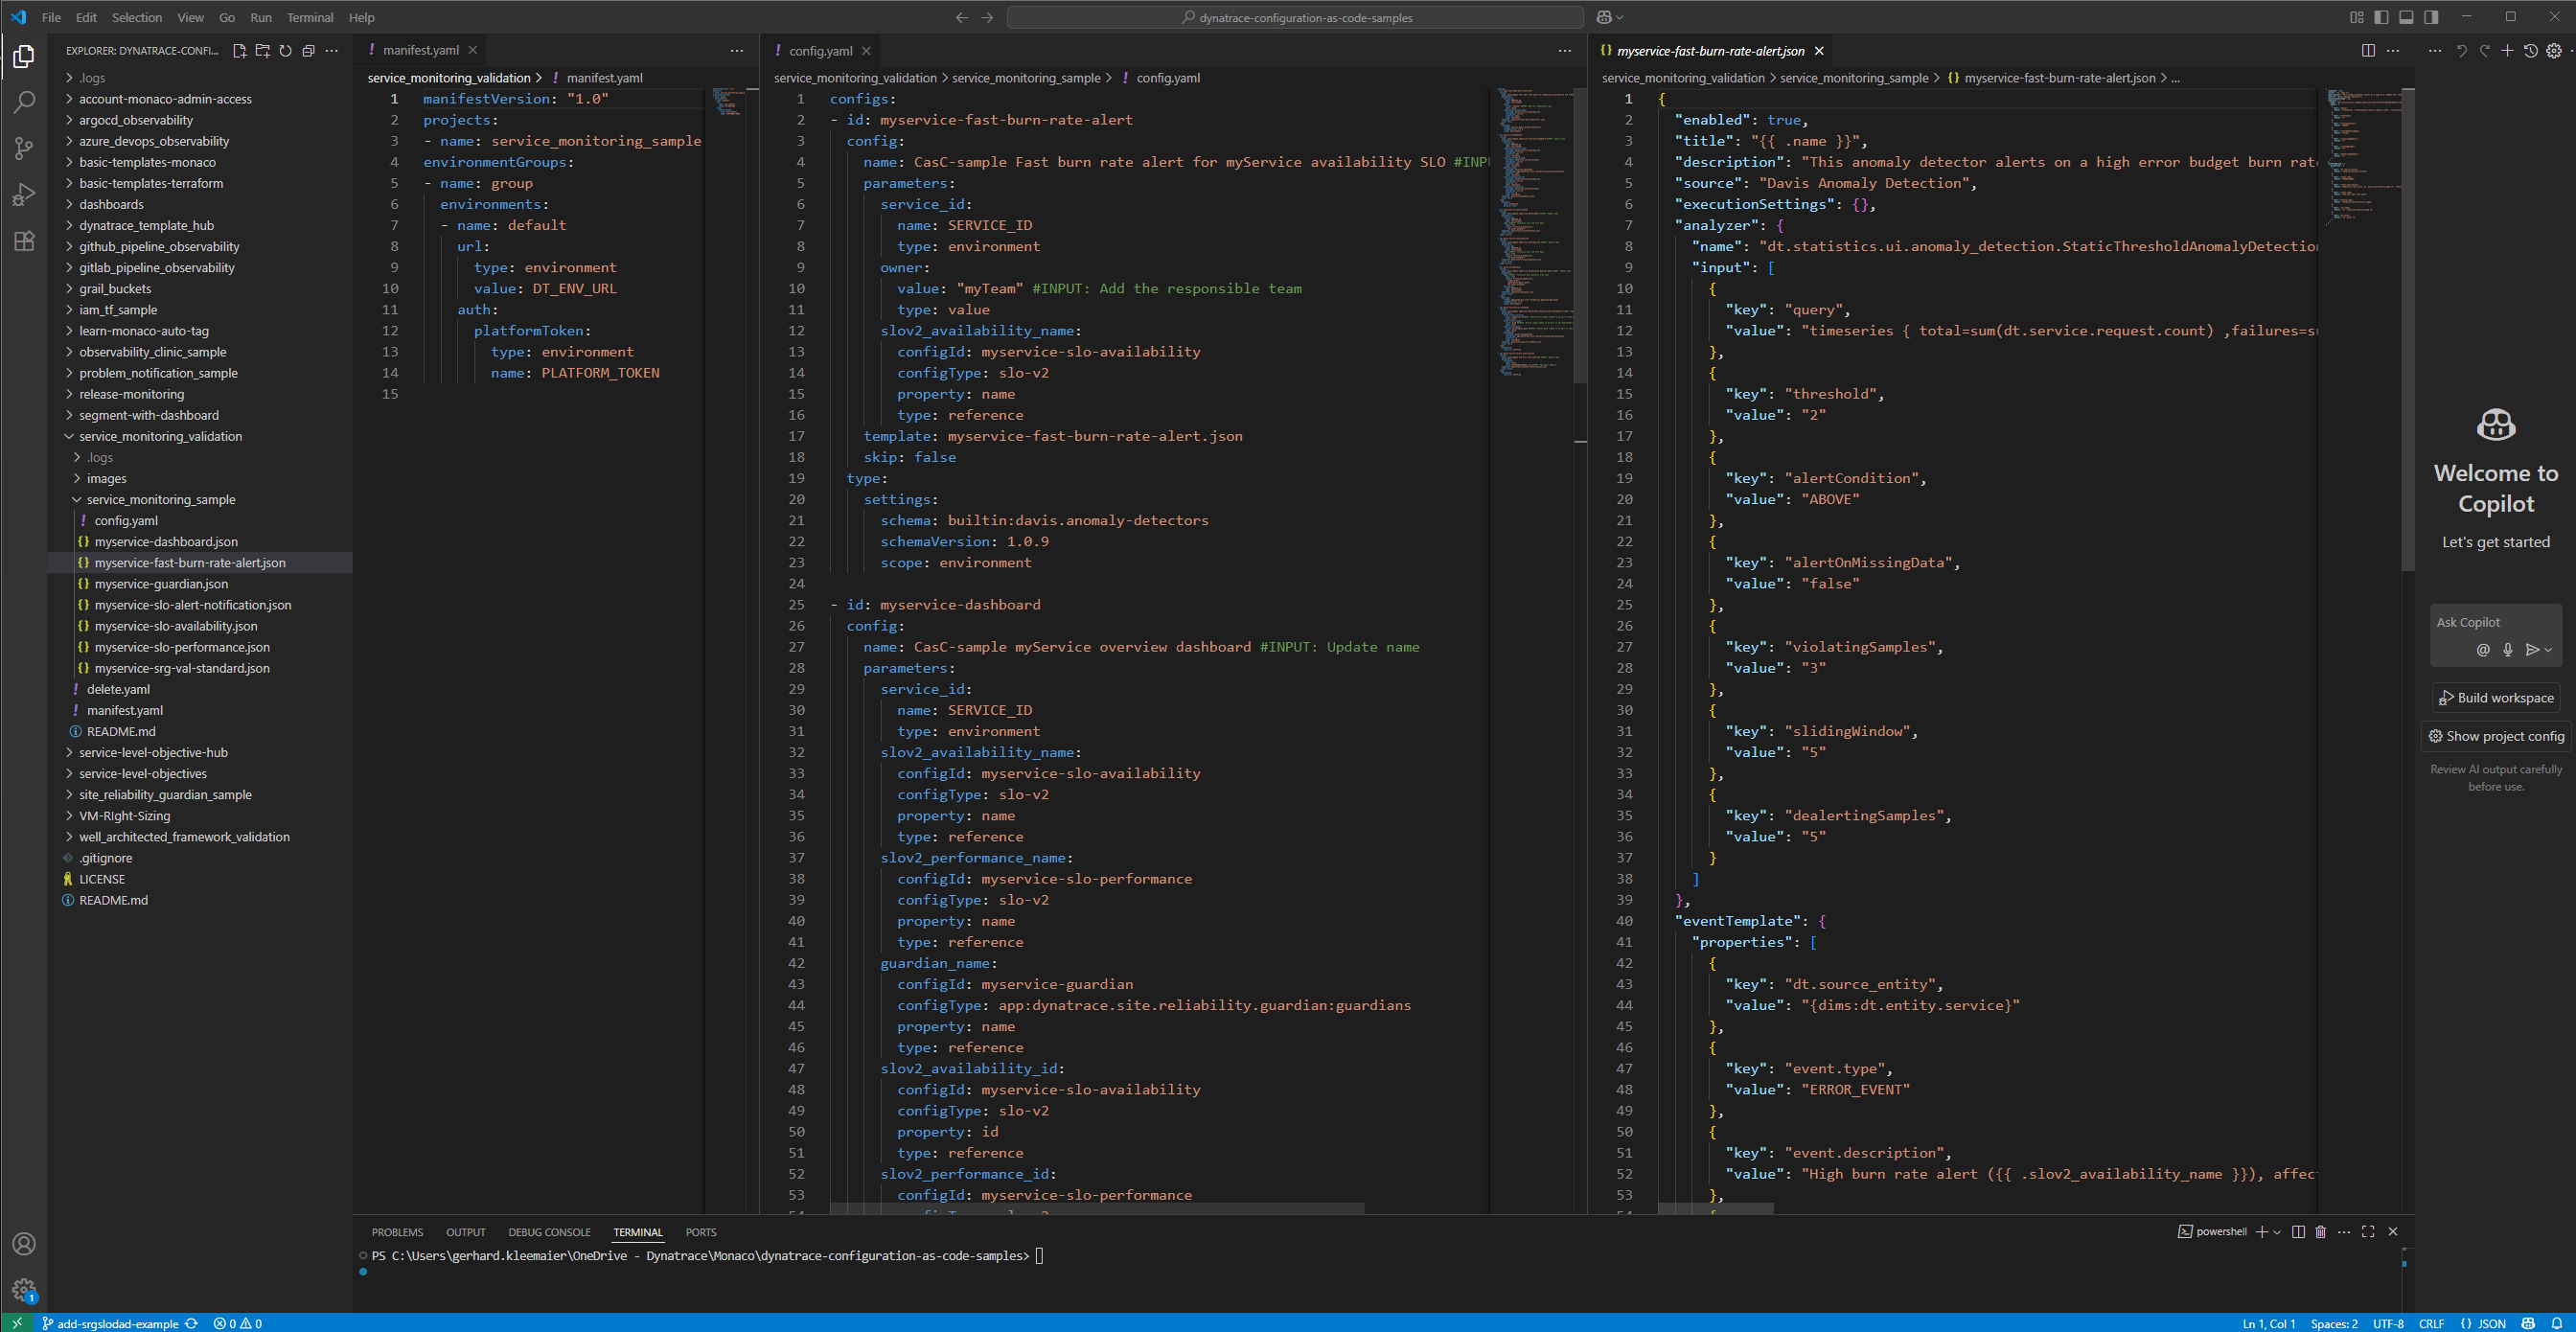Open the Search view in activity bar
The height and width of the screenshot is (1332, 2576).
tap(24, 102)
